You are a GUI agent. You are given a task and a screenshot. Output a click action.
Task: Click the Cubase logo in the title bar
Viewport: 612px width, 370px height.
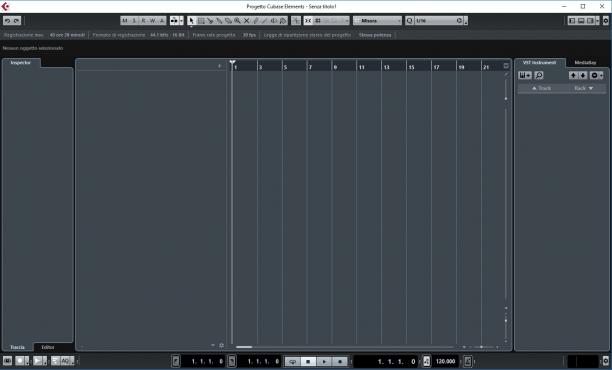5,6
